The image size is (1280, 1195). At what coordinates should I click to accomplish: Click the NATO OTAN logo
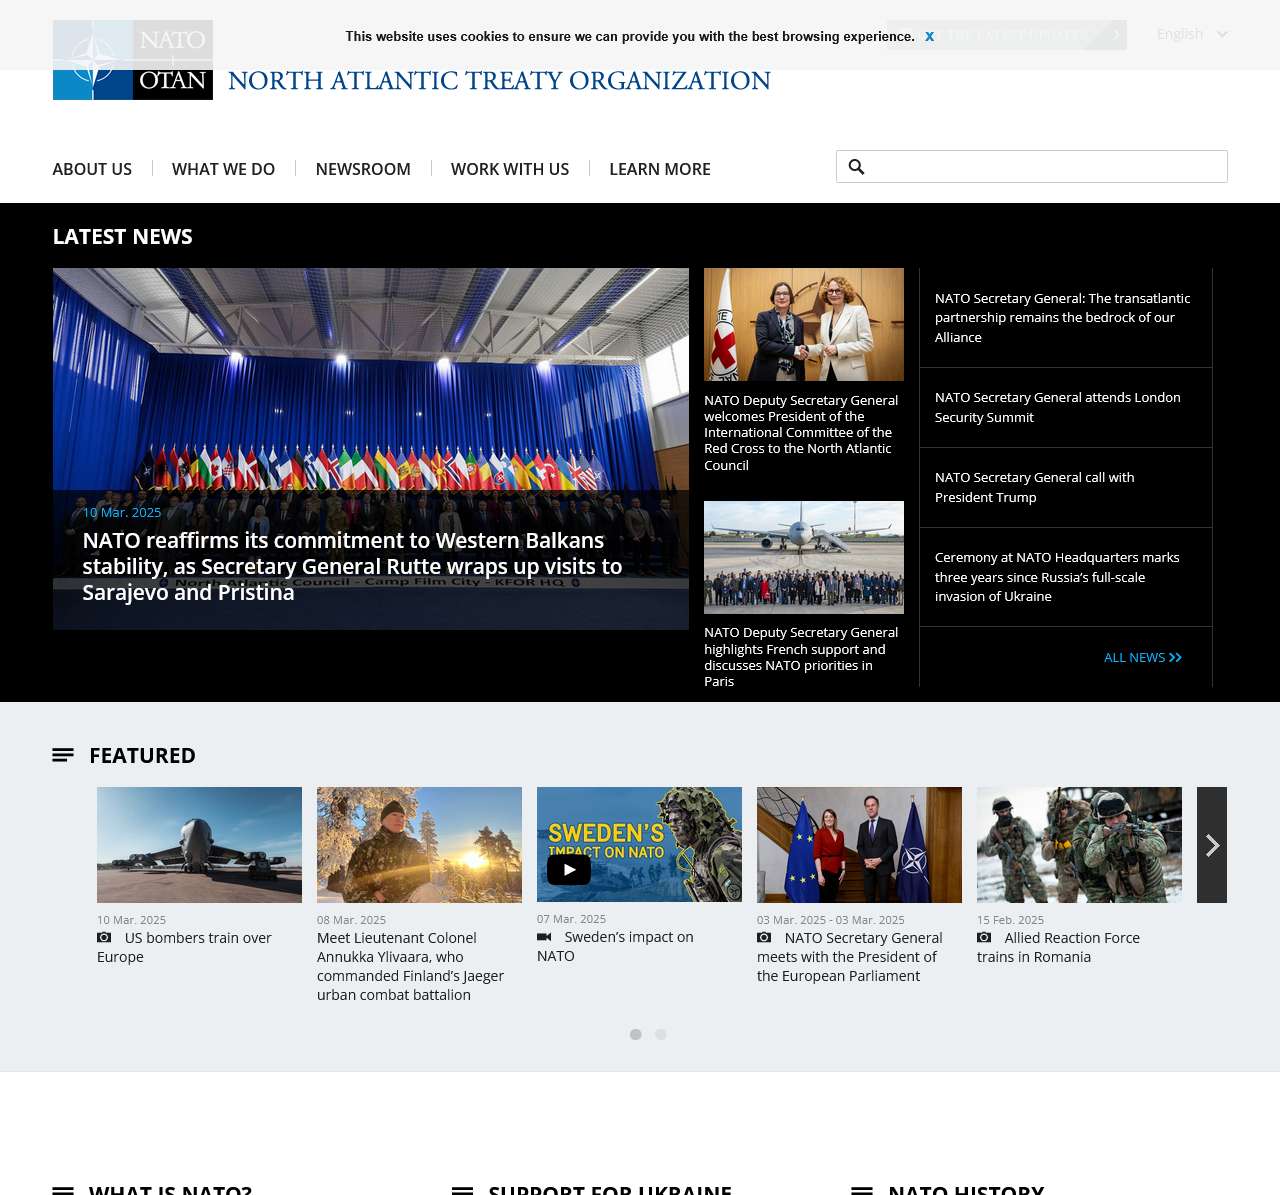tap(132, 60)
